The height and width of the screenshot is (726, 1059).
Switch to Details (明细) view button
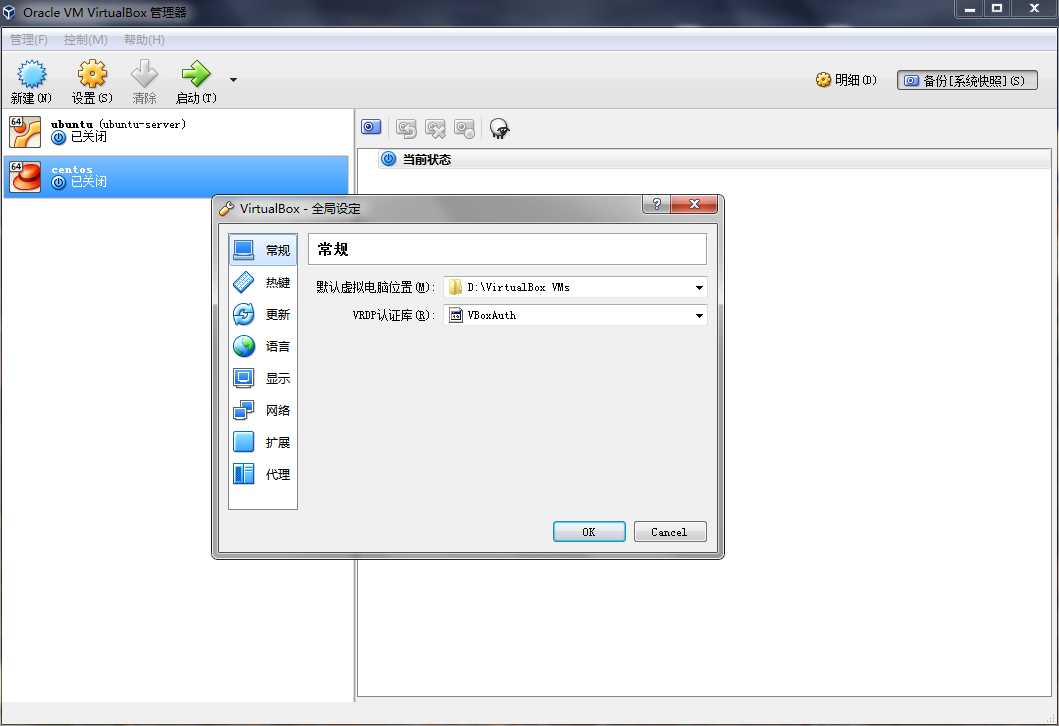coord(846,80)
